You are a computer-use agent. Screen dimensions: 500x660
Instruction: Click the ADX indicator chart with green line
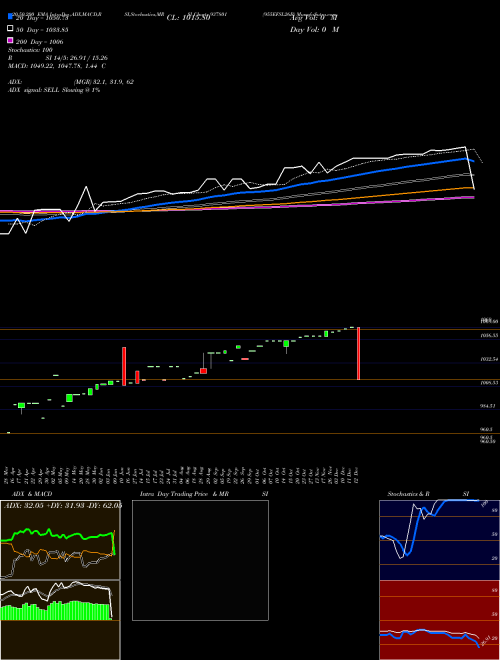coord(60,540)
